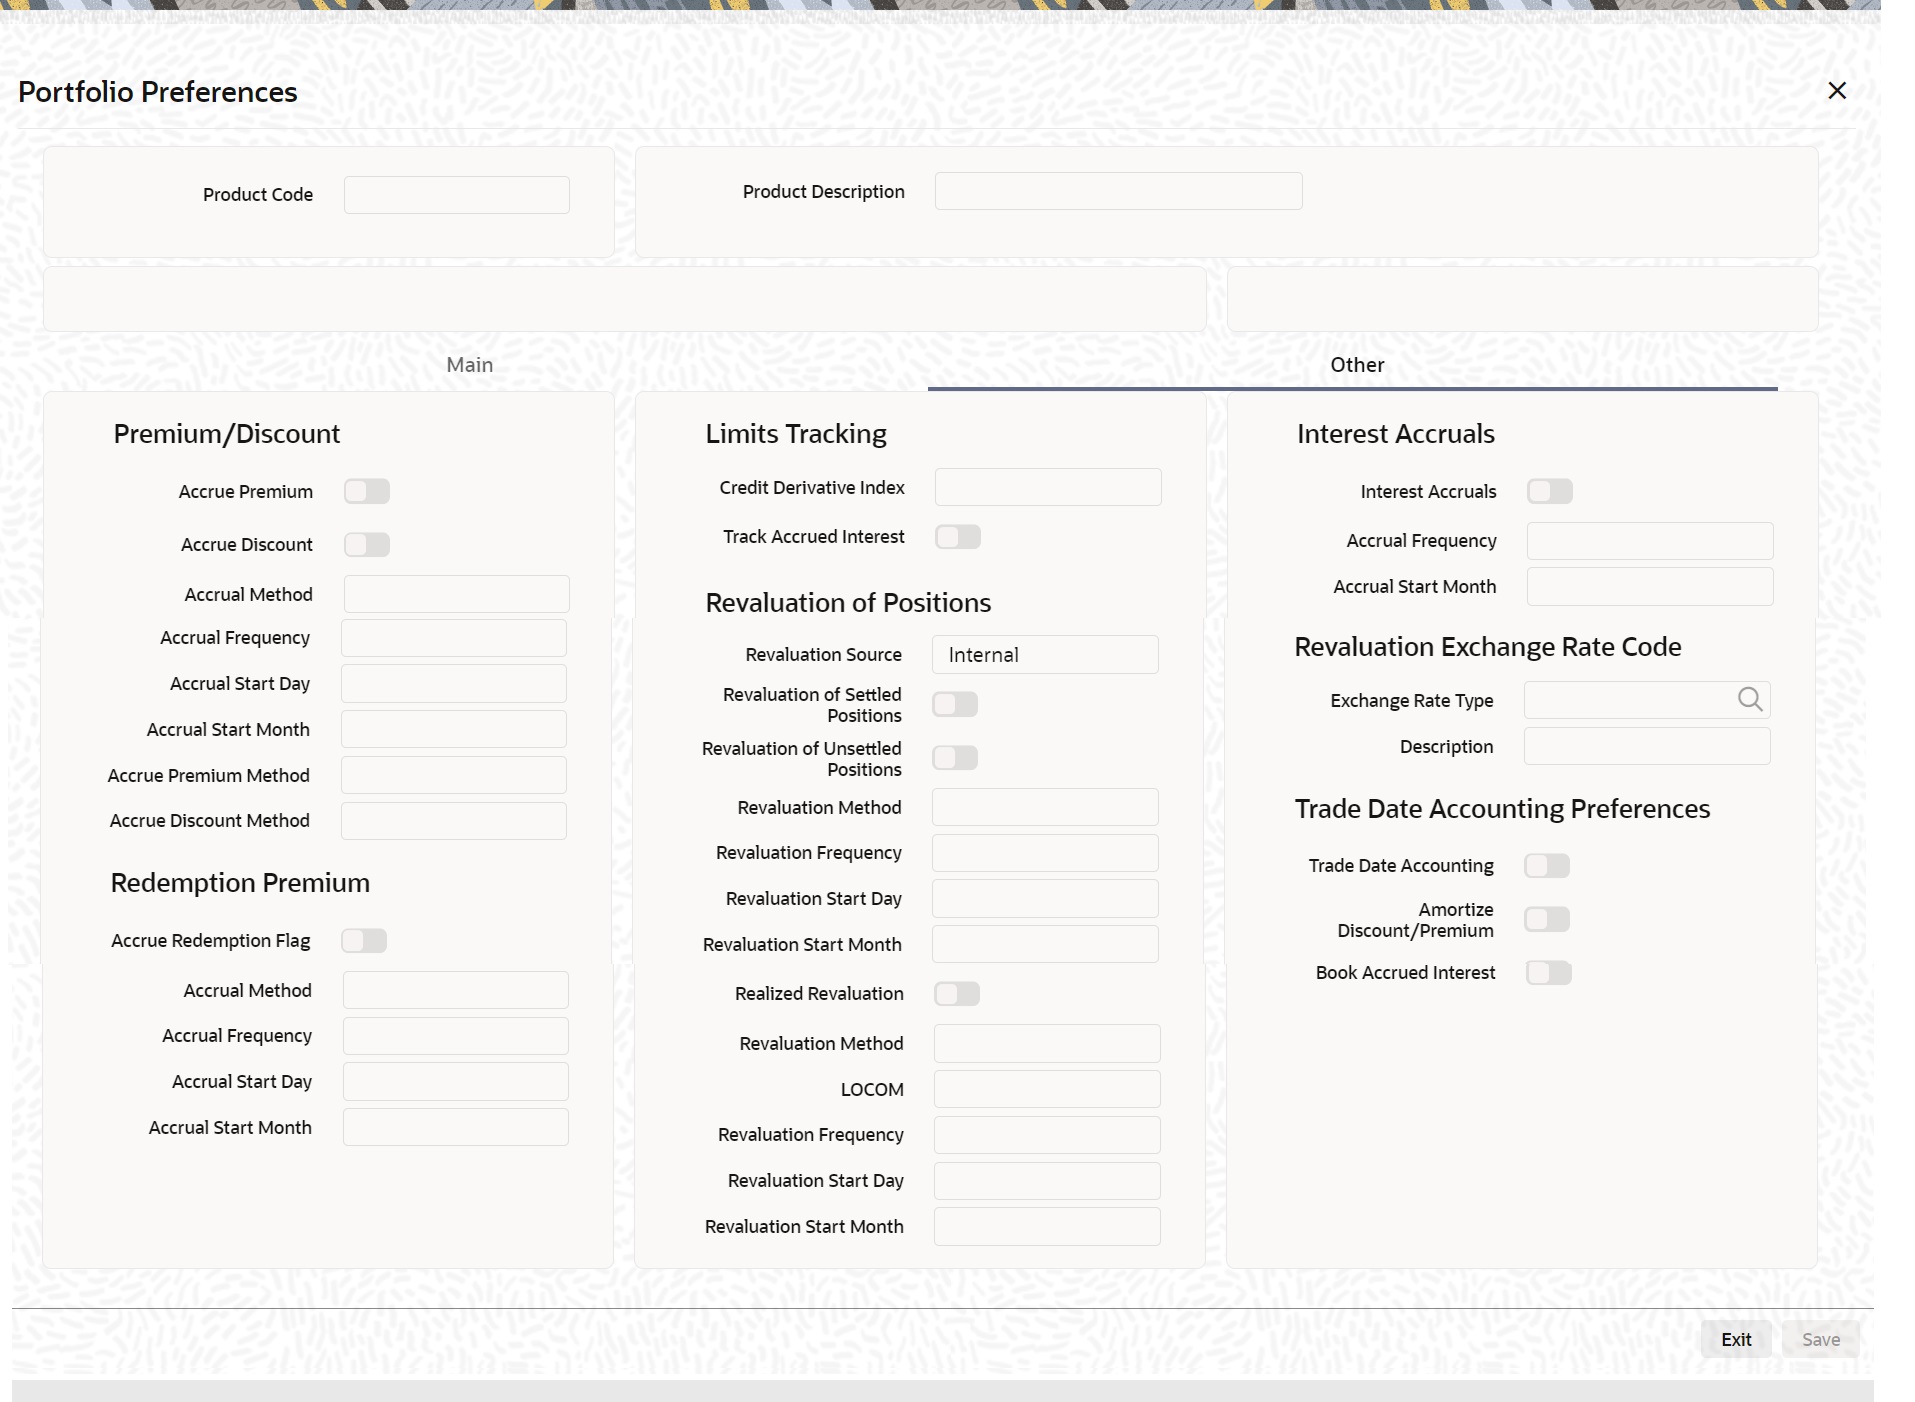The height and width of the screenshot is (1402, 1915).
Task: Click the Credit Derivative Index field
Action: (x=1047, y=487)
